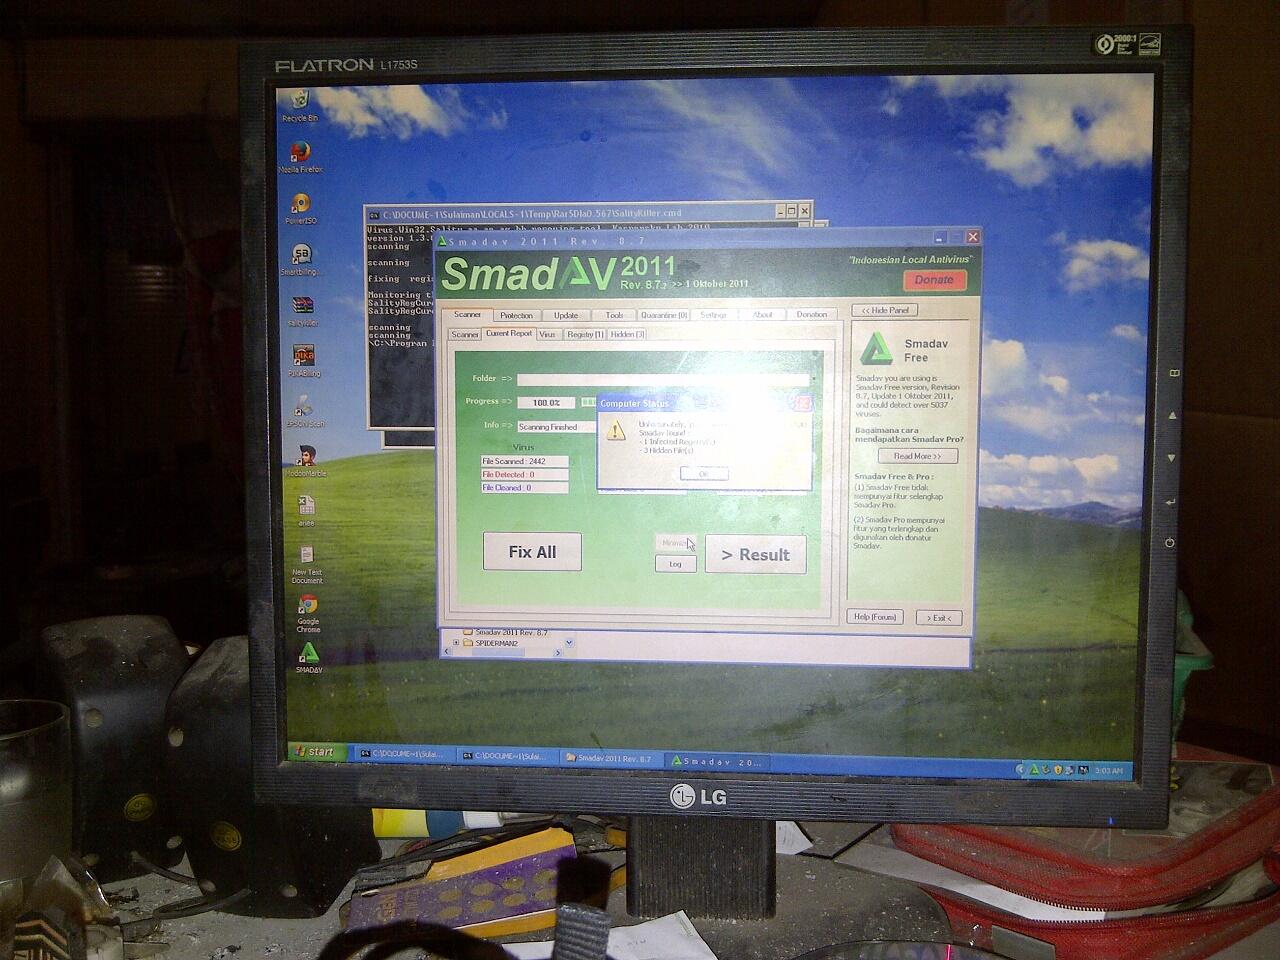Image resolution: width=1280 pixels, height=960 pixels.
Task: Open the Scanner main tab
Action: (467, 314)
